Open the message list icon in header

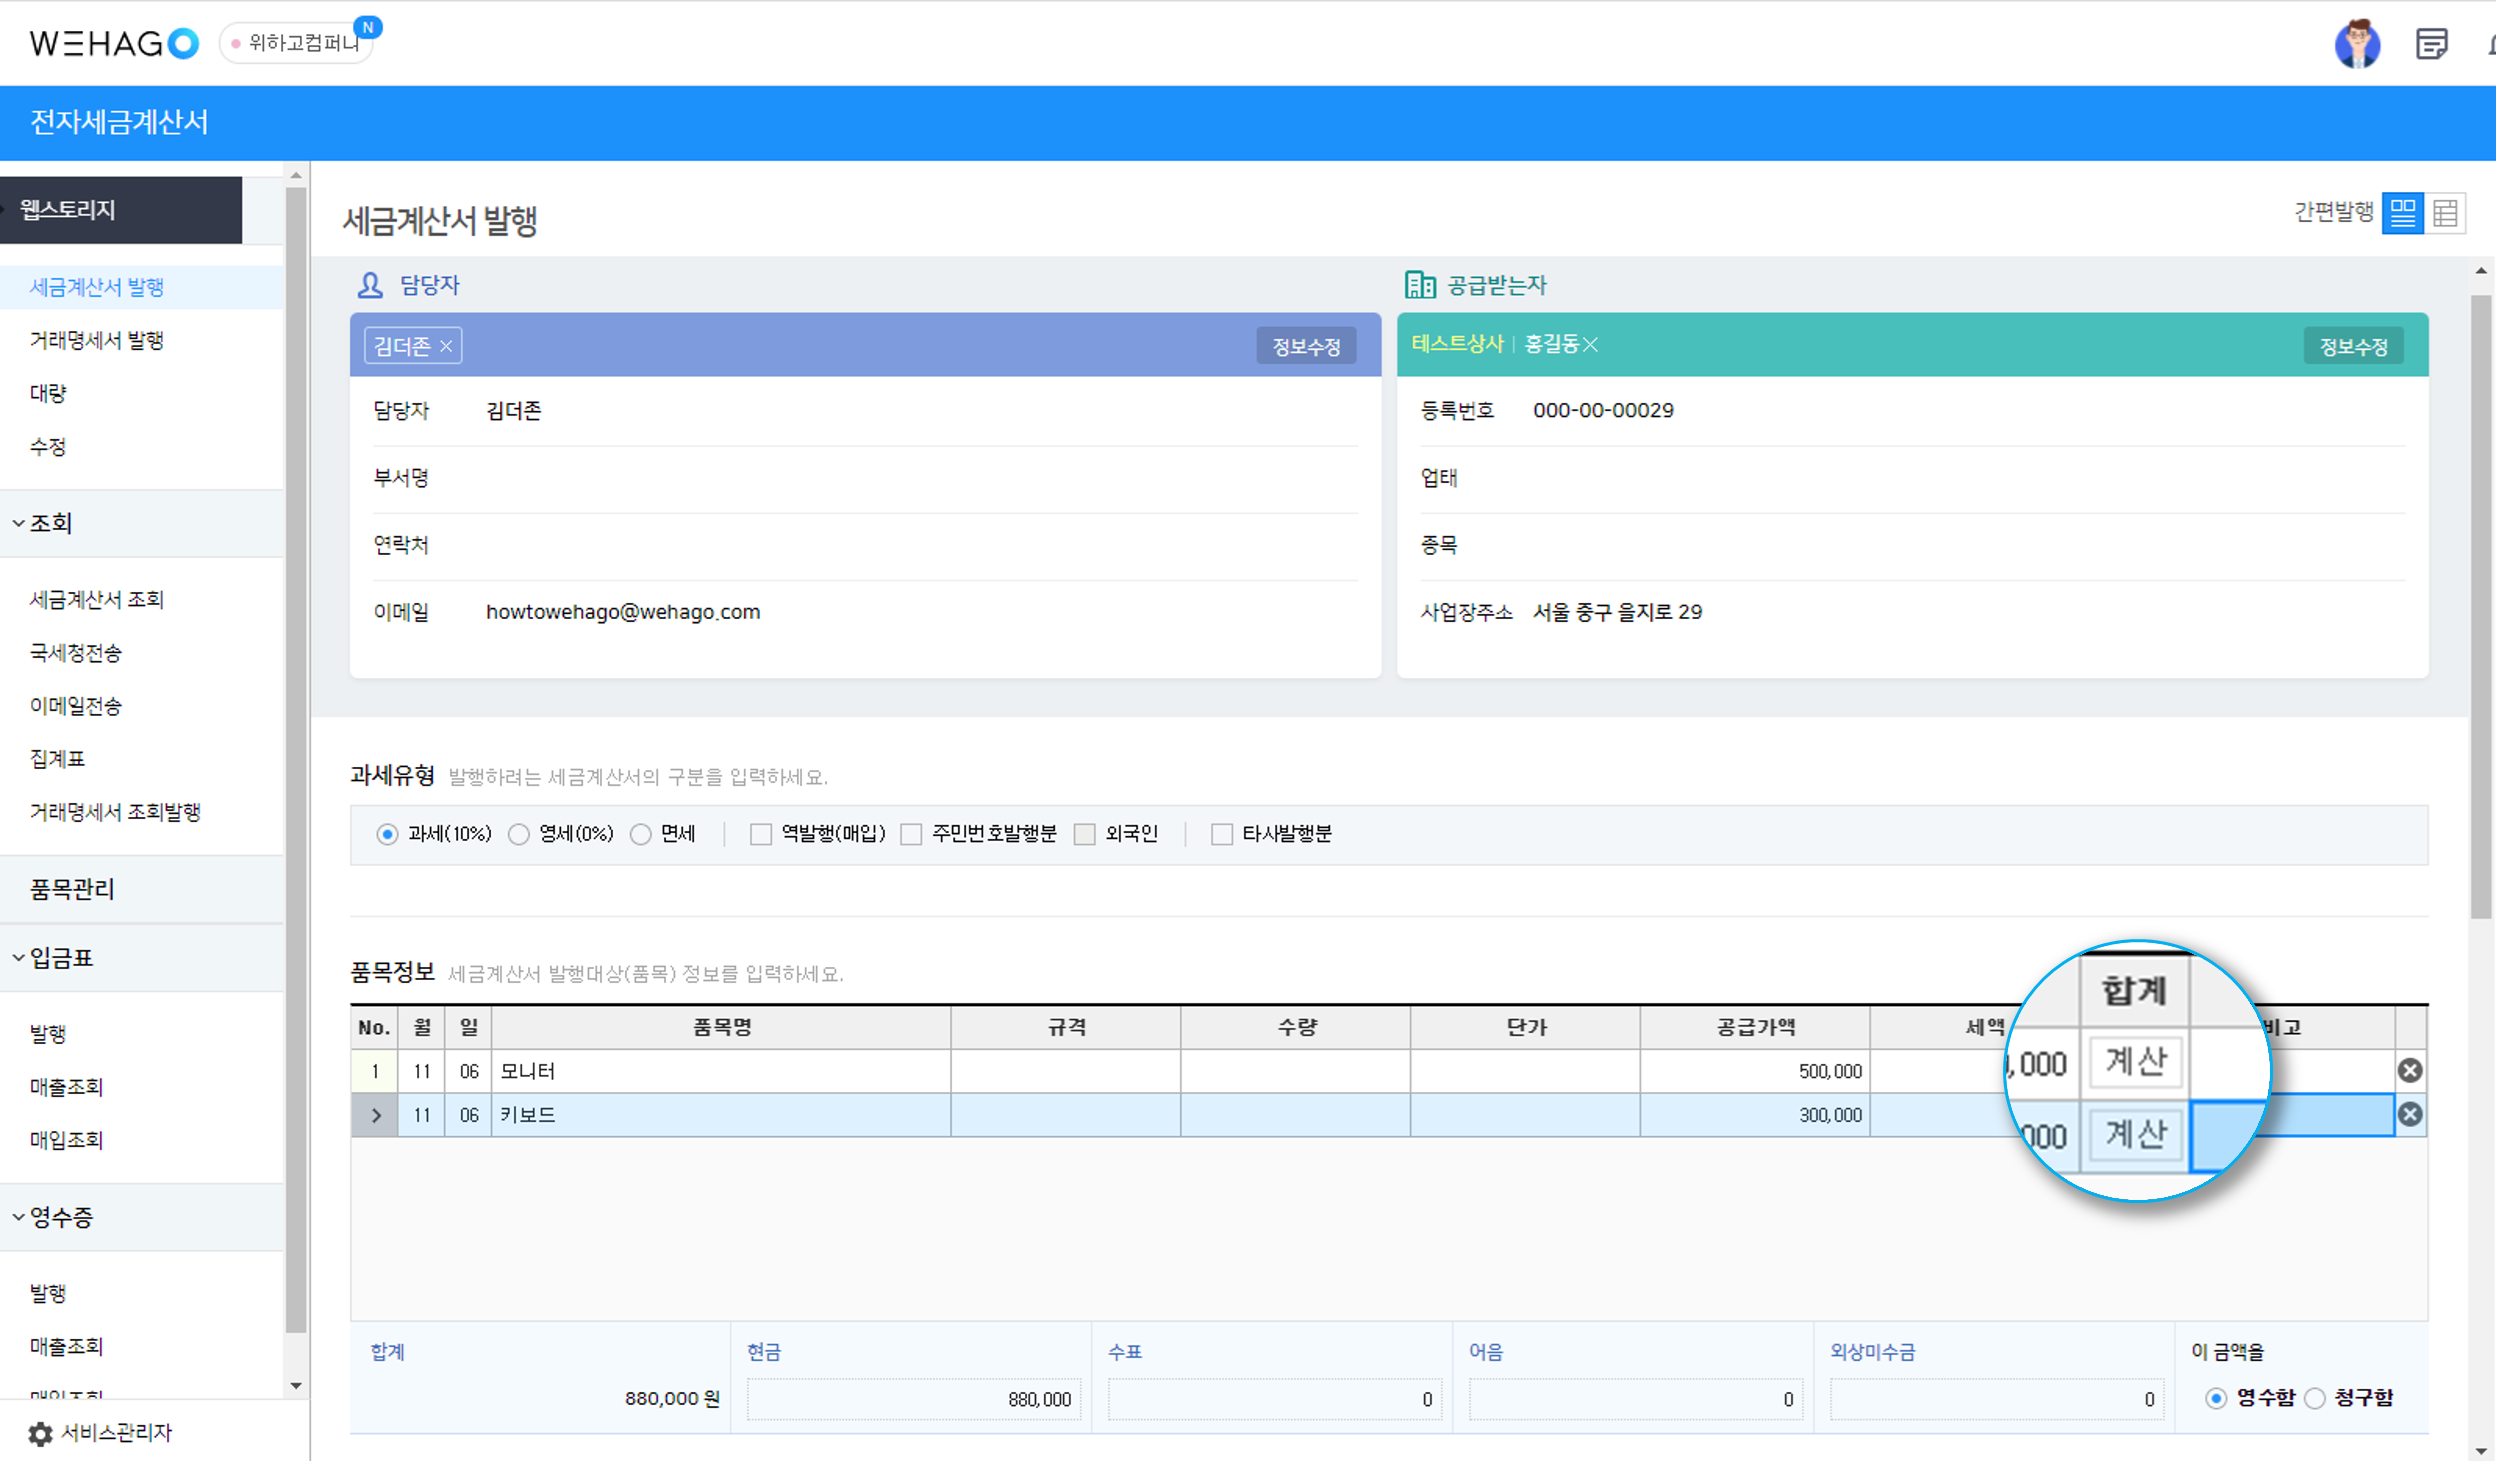click(x=2431, y=44)
